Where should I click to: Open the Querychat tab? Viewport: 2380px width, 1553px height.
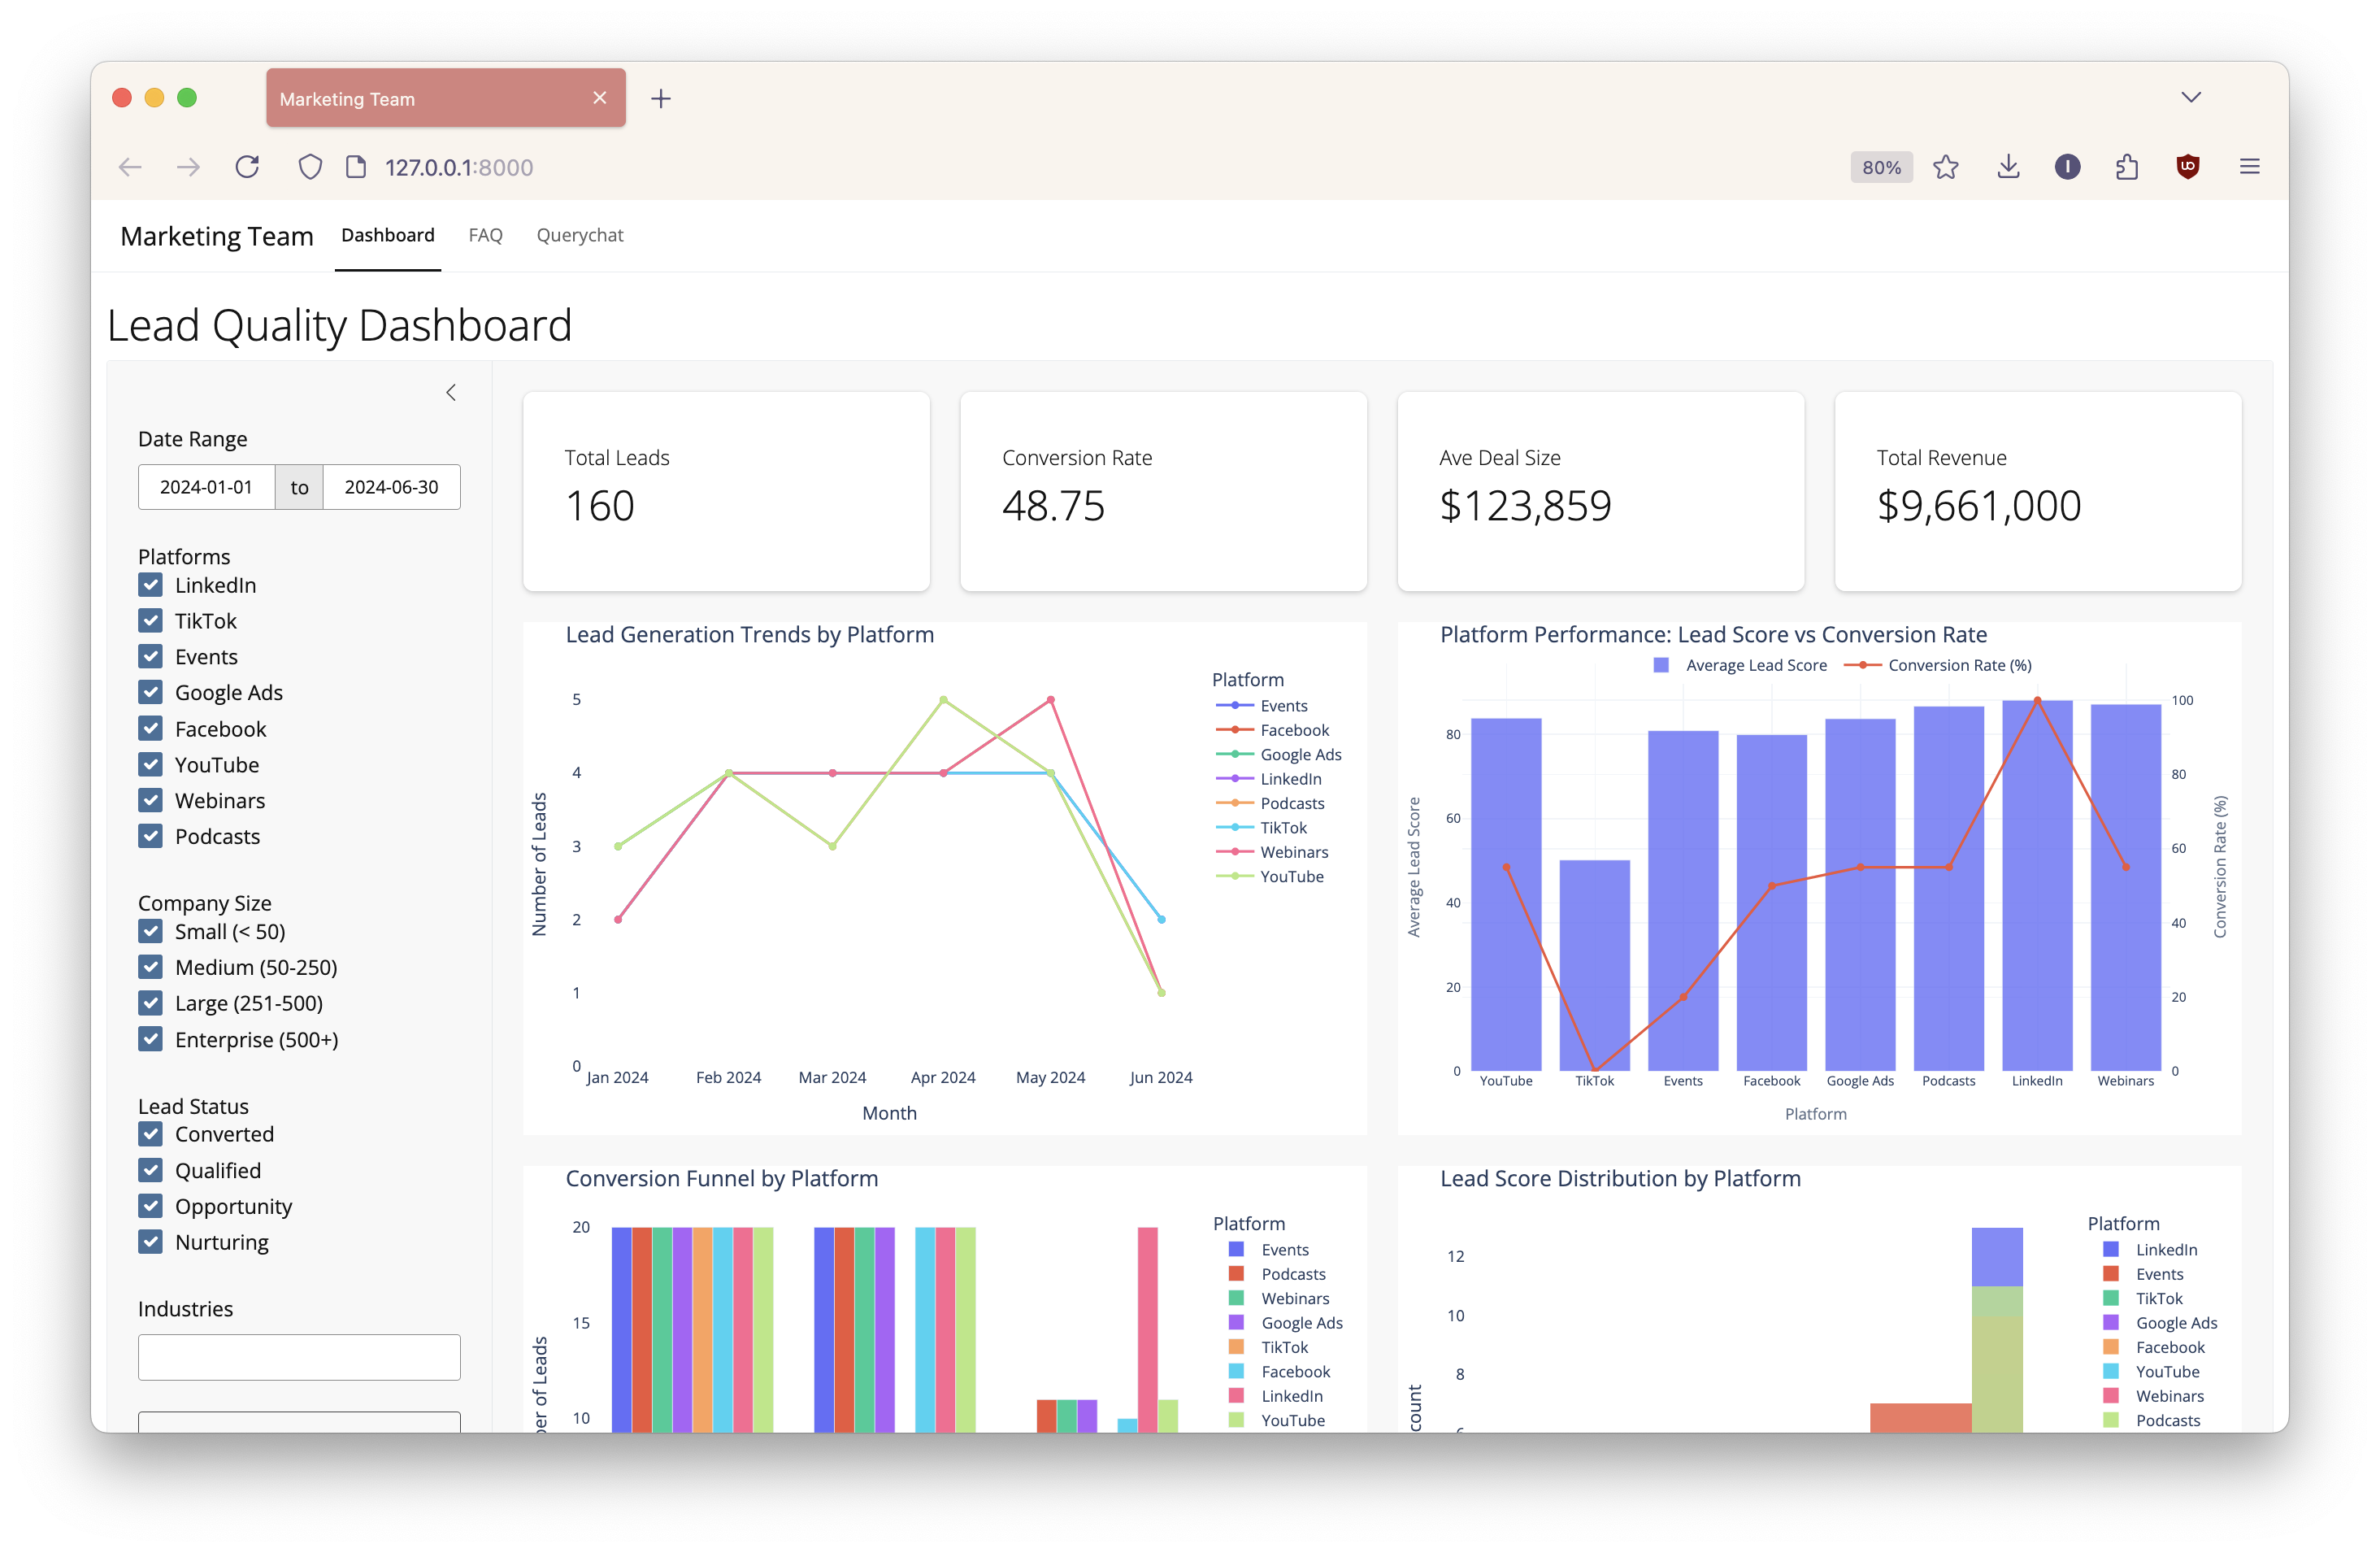pos(579,235)
